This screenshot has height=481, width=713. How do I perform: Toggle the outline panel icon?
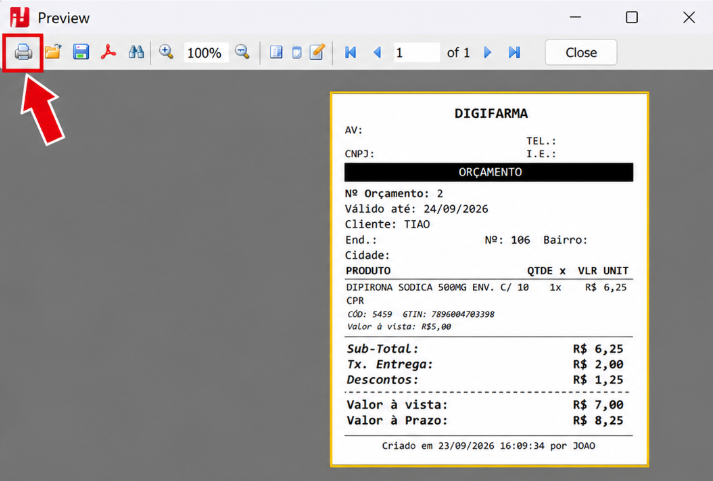tap(276, 52)
